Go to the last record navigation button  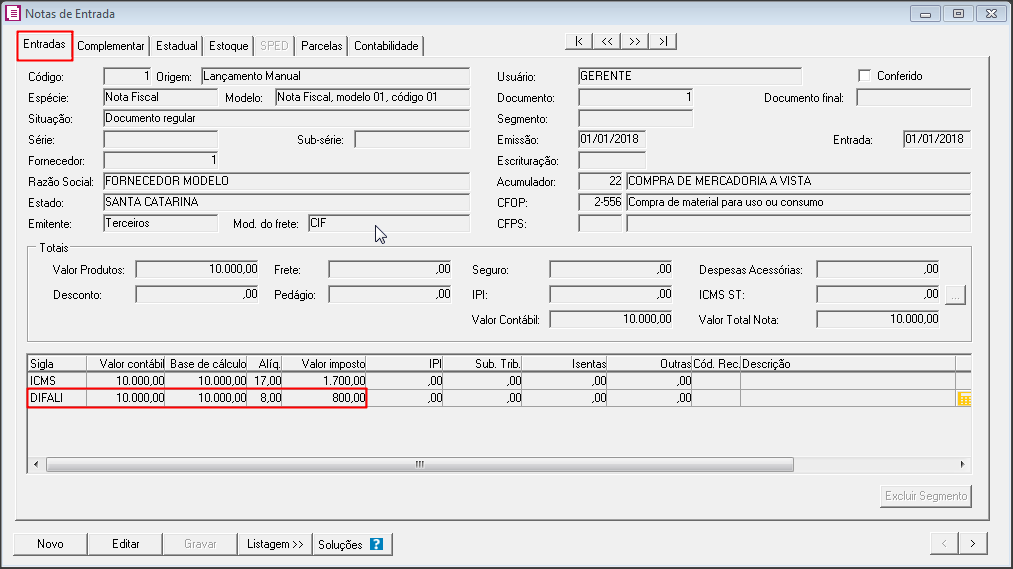(x=663, y=41)
